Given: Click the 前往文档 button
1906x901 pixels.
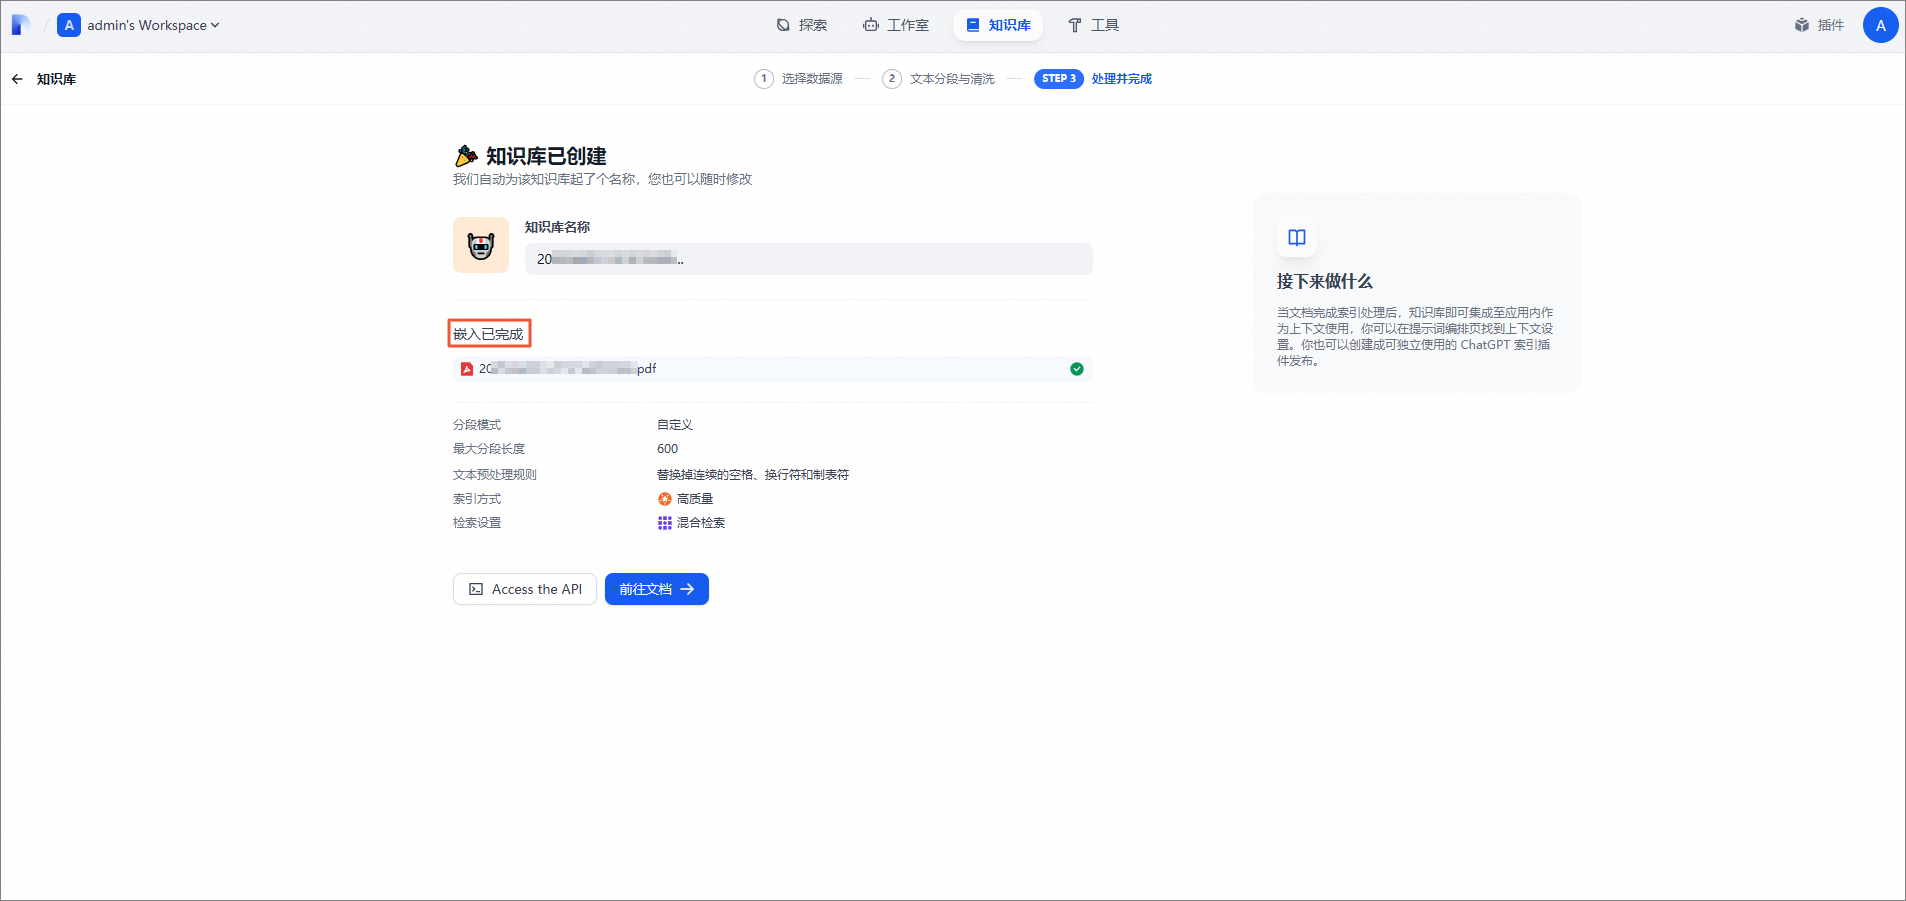Looking at the screenshot, I should 657,589.
